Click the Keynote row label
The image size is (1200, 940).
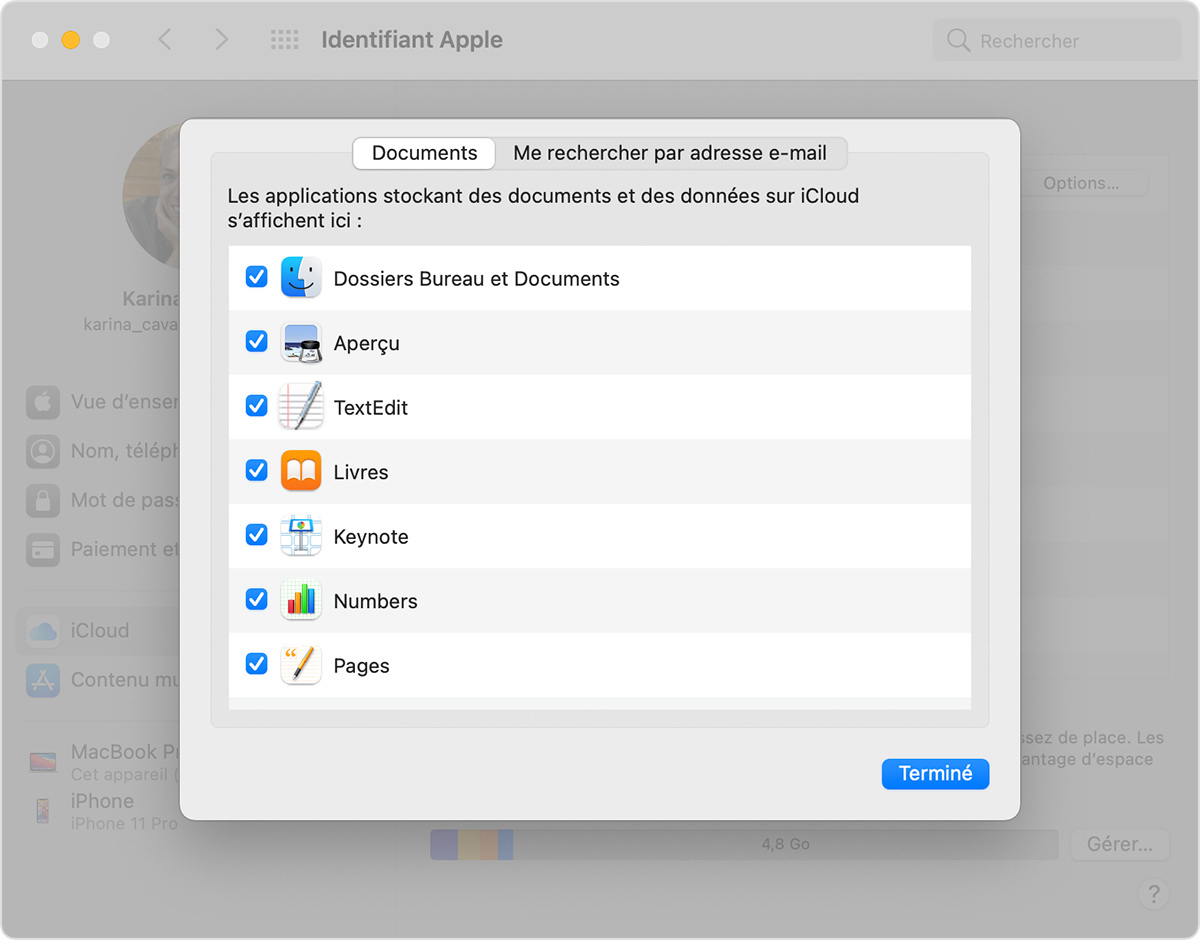(x=371, y=537)
